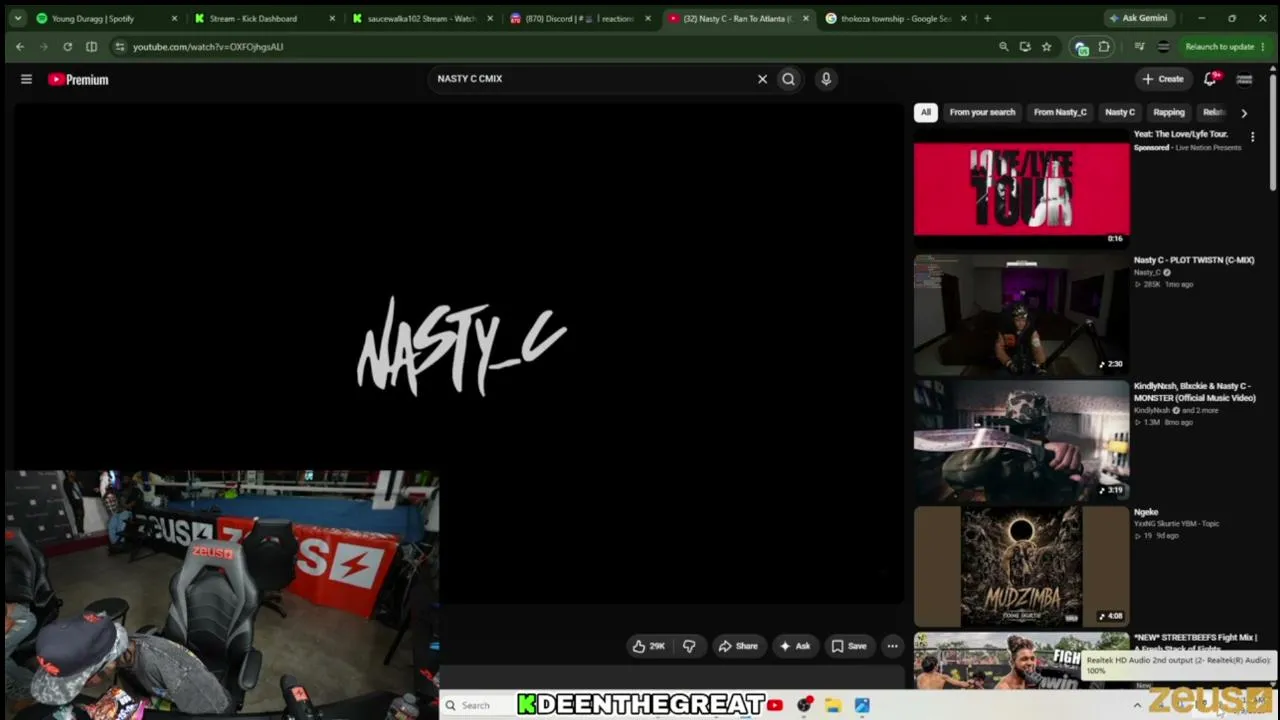Save the video to a playlist
Viewport: 1280px width, 720px height.
pos(849,646)
